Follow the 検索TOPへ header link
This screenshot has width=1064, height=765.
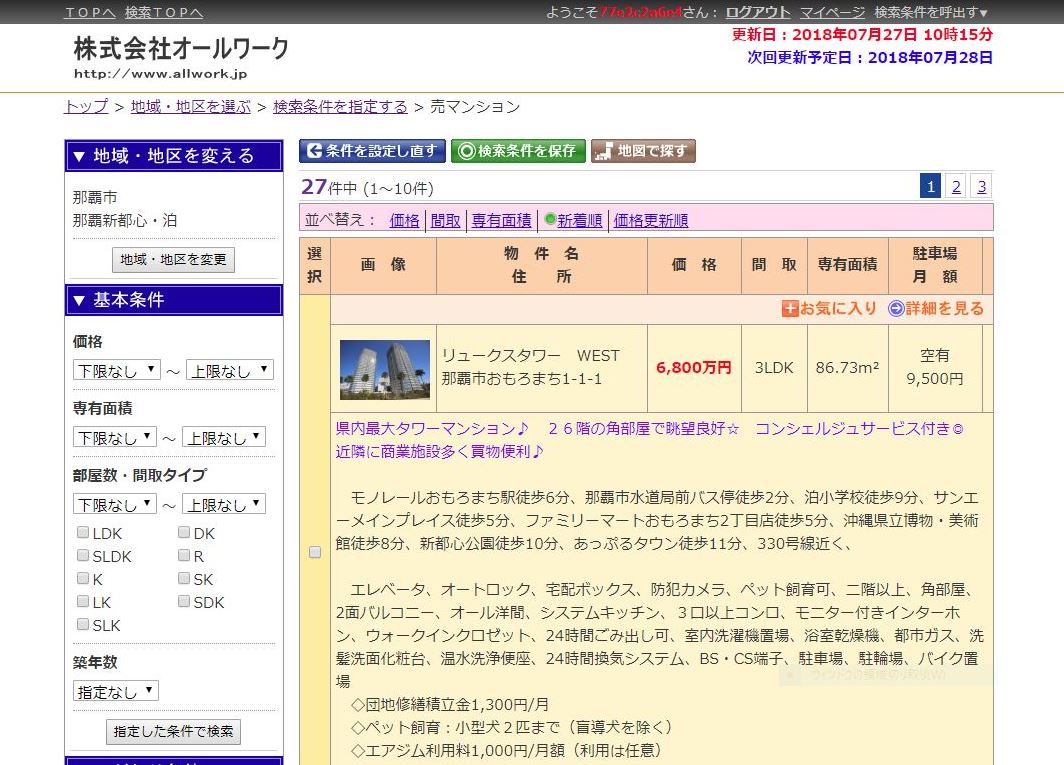click(164, 12)
